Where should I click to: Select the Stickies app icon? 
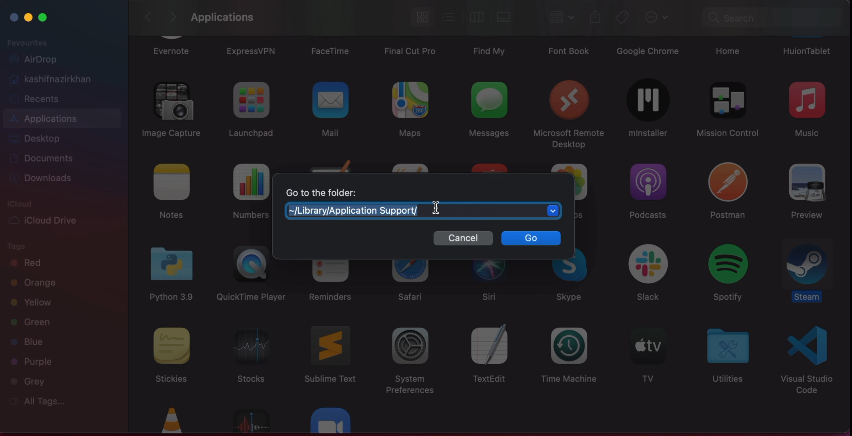[171, 346]
